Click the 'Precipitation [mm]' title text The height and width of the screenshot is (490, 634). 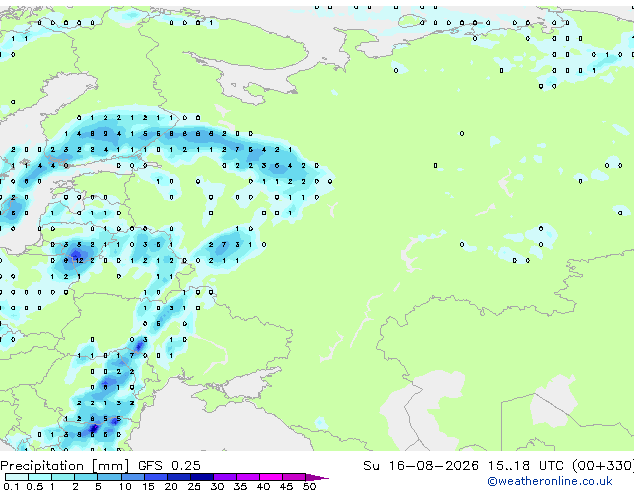[x=65, y=466]
